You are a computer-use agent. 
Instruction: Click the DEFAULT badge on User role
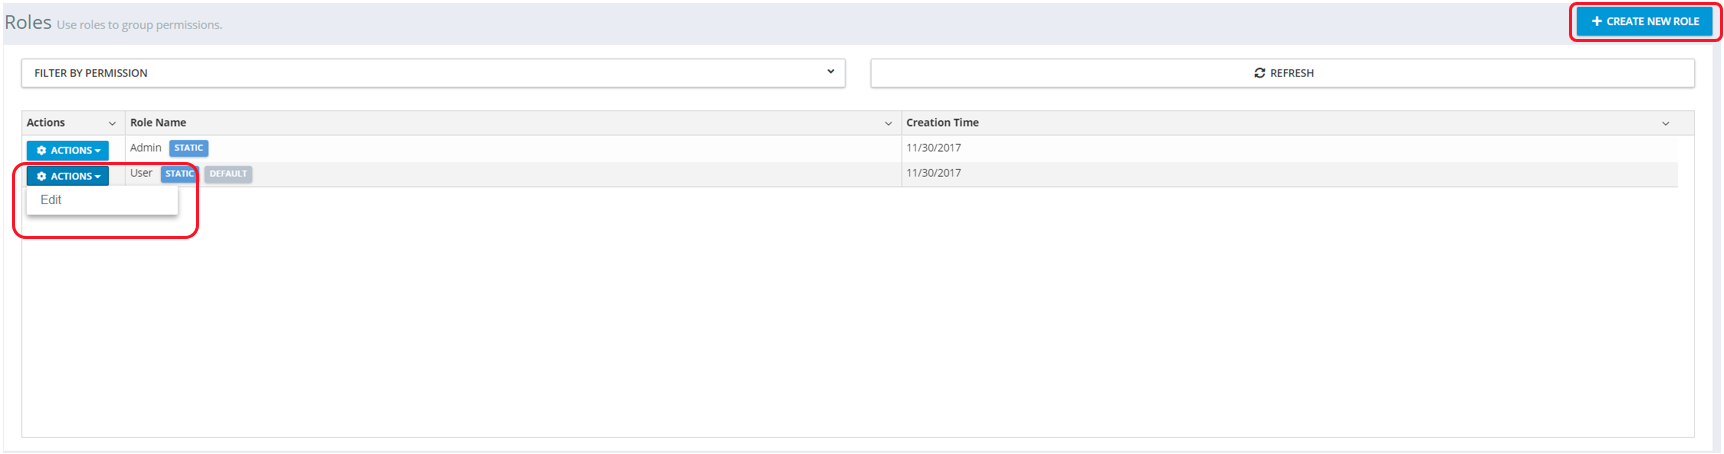(228, 174)
